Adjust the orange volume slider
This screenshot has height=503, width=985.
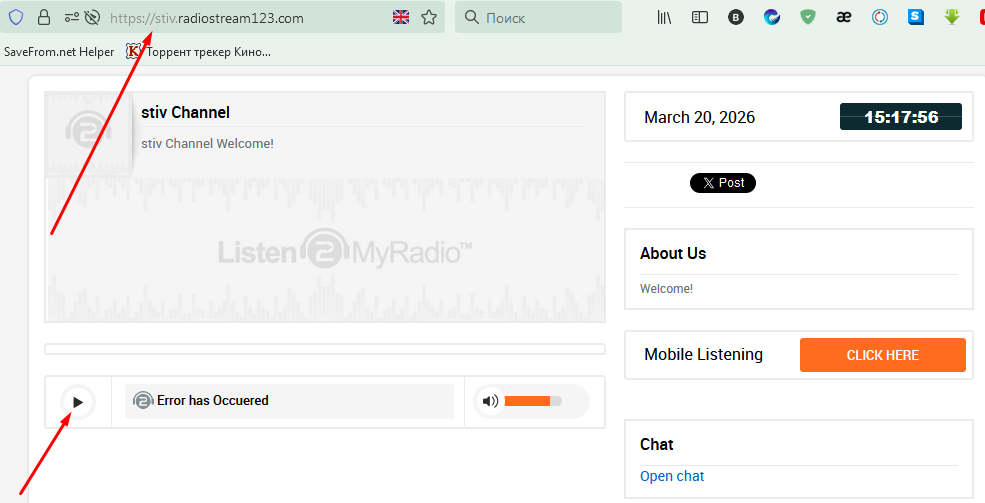[532, 401]
